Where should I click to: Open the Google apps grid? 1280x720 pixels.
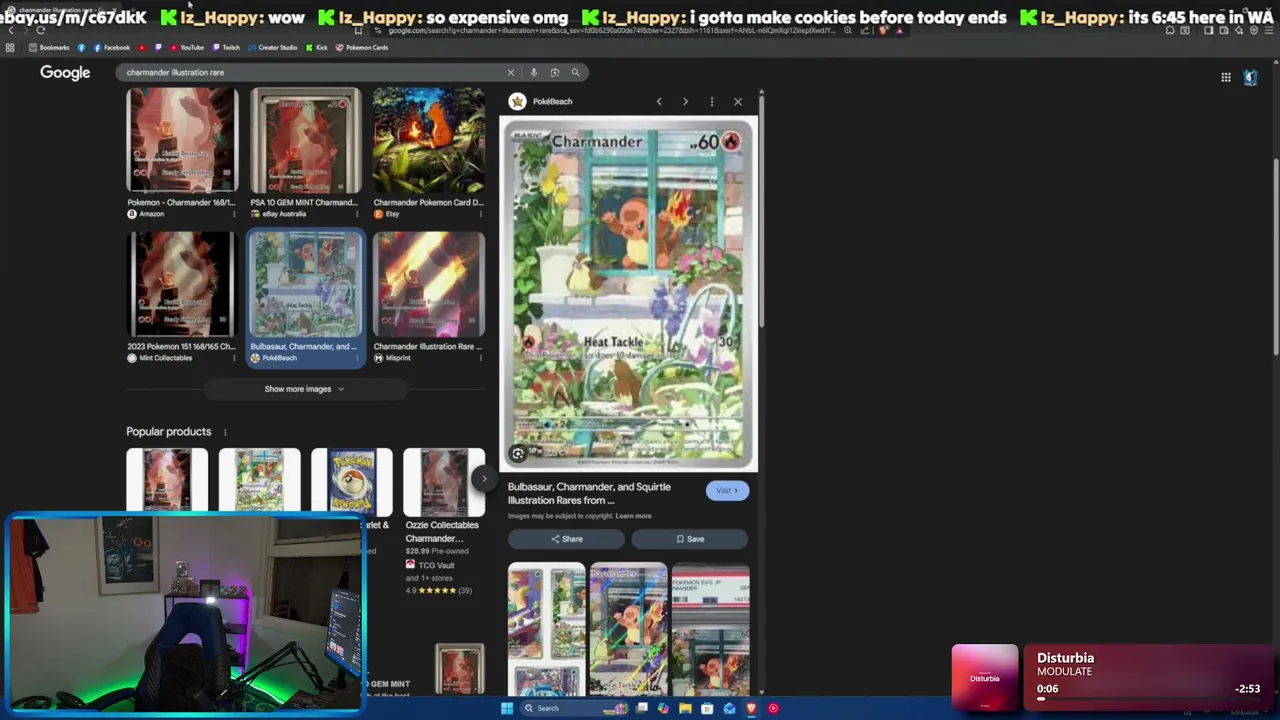pyautogui.click(x=1226, y=77)
